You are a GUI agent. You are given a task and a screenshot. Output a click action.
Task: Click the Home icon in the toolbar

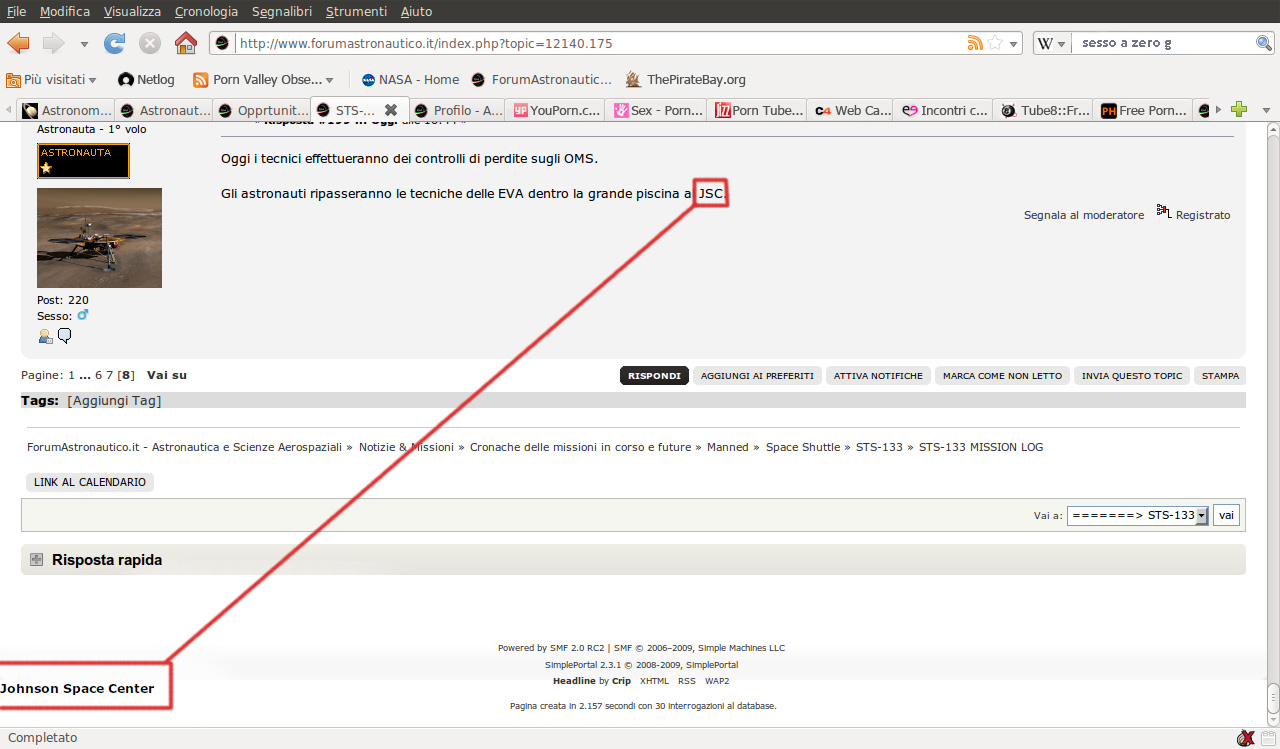[185, 43]
